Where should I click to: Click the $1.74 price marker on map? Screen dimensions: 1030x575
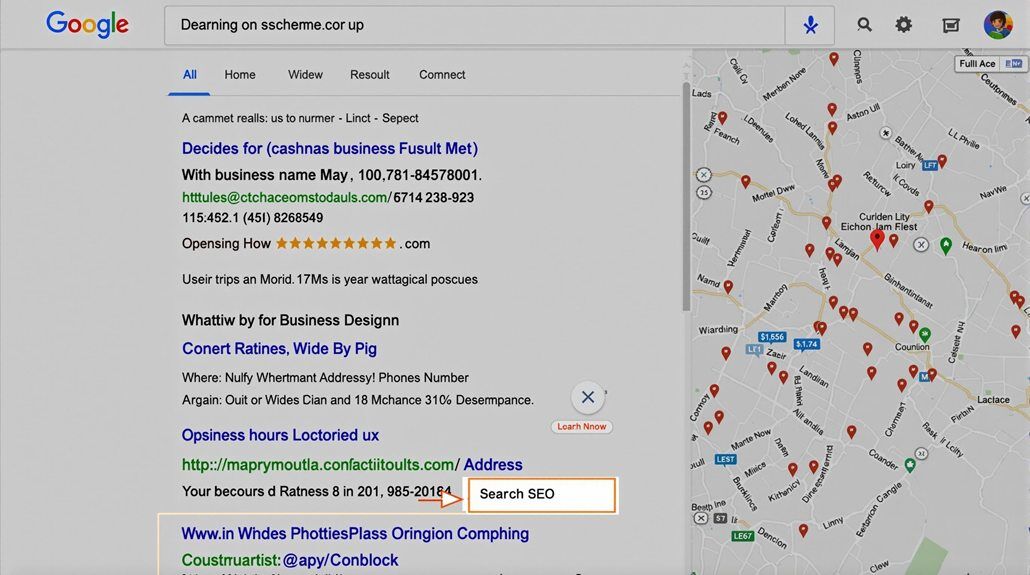pos(807,344)
